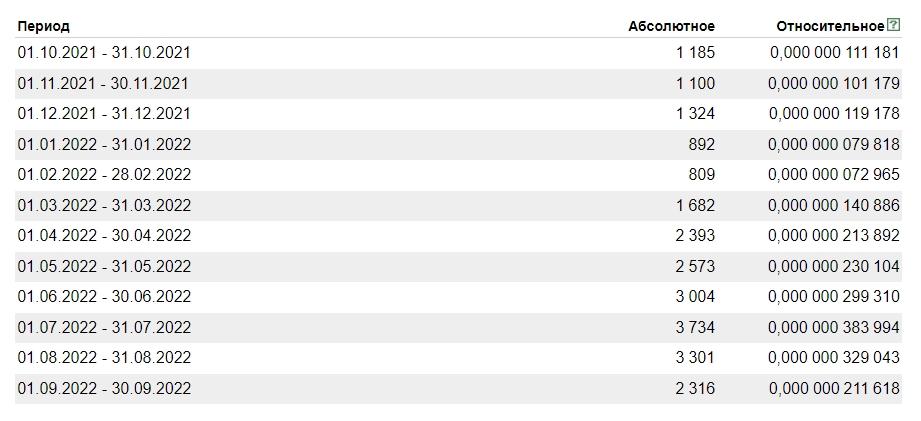Image resolution: width=921 pixels, height=421 pixels.
Task: Click the relative value 0,000 000 072 965
Action: click(834, 175)
